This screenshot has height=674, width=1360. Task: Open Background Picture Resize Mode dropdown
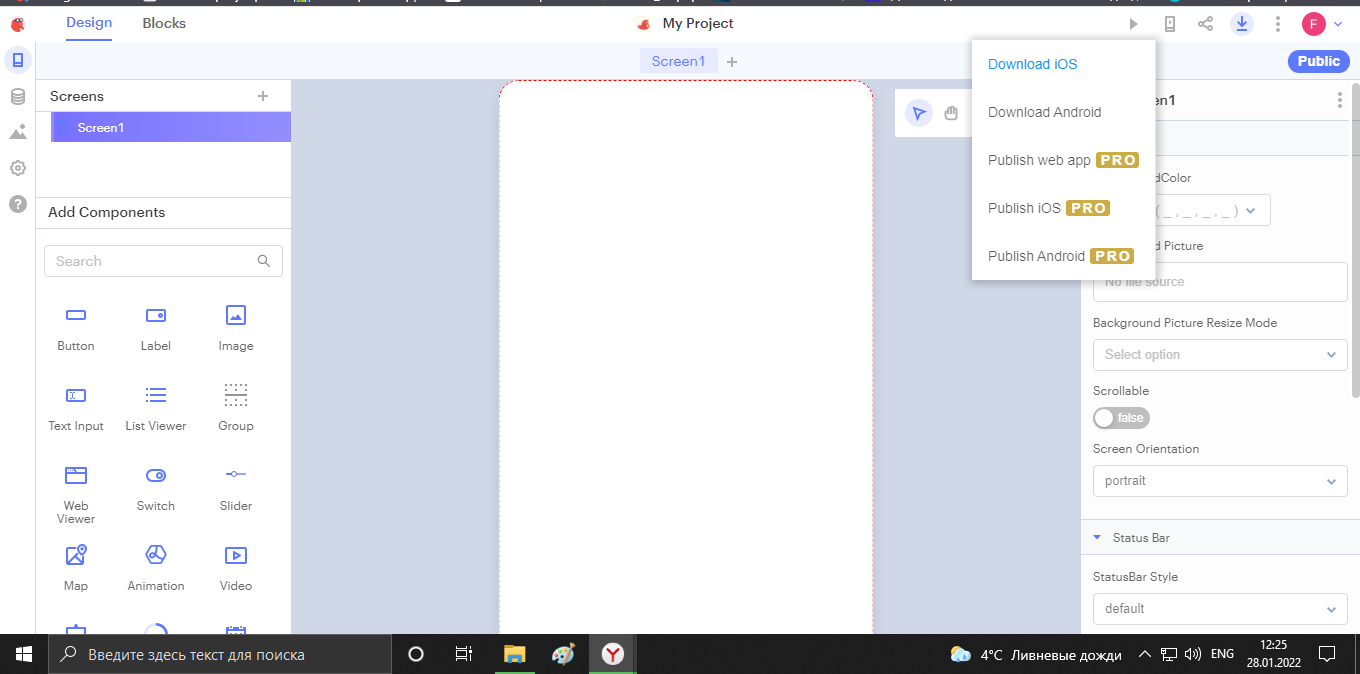pos(1220,355)
